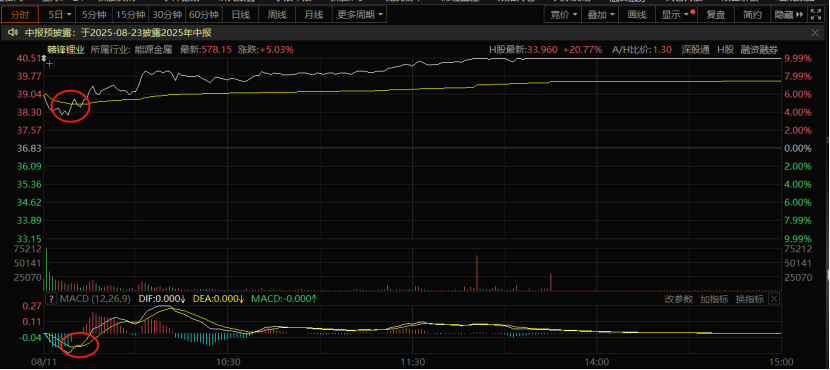Select the 分时 intraday tab
The height and width of the screenshot is (370, 830).
20,15
